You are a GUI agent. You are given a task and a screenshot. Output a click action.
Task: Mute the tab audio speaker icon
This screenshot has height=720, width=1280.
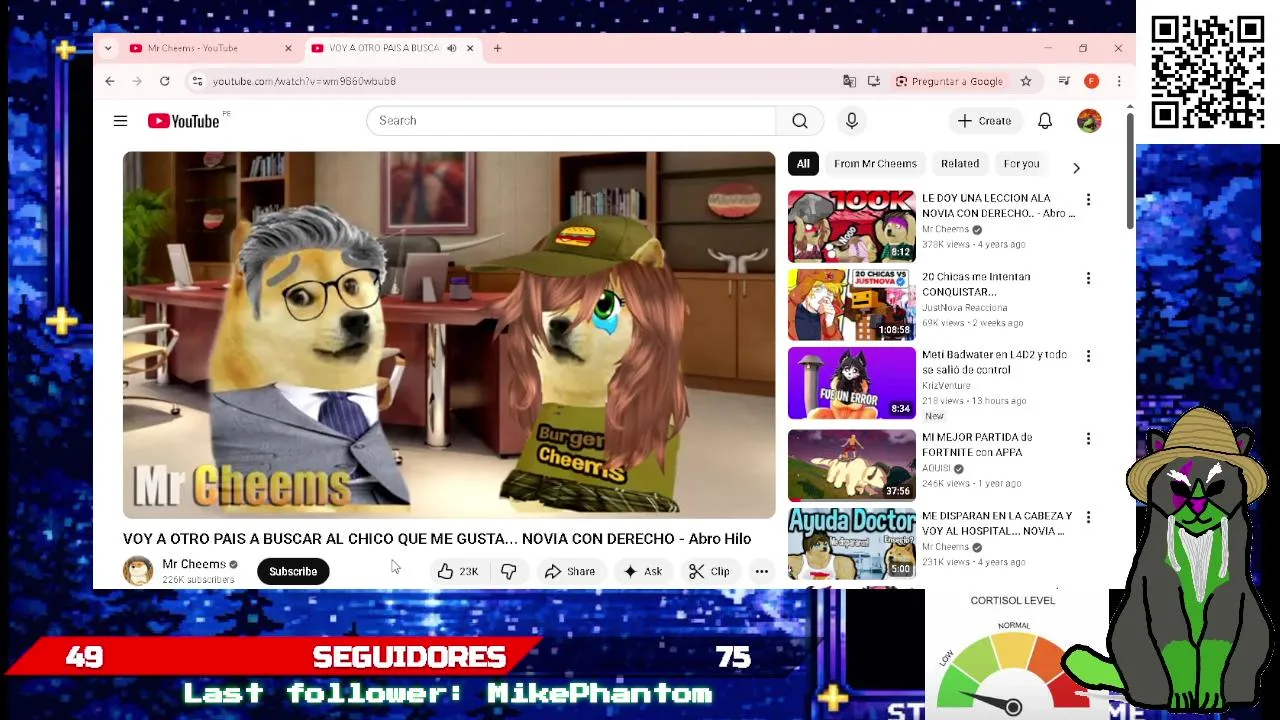click(x=452, y=48)
